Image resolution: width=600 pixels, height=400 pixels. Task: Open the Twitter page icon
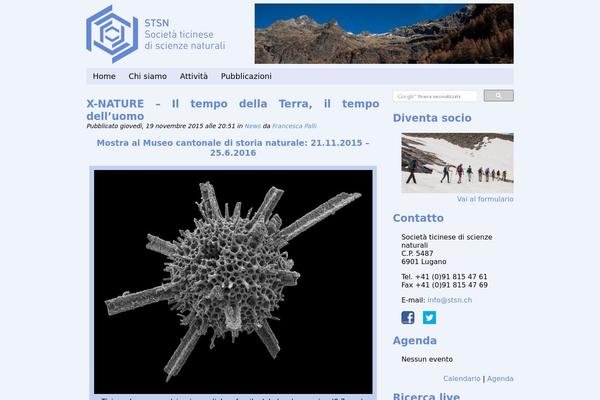tap(429, 318)
